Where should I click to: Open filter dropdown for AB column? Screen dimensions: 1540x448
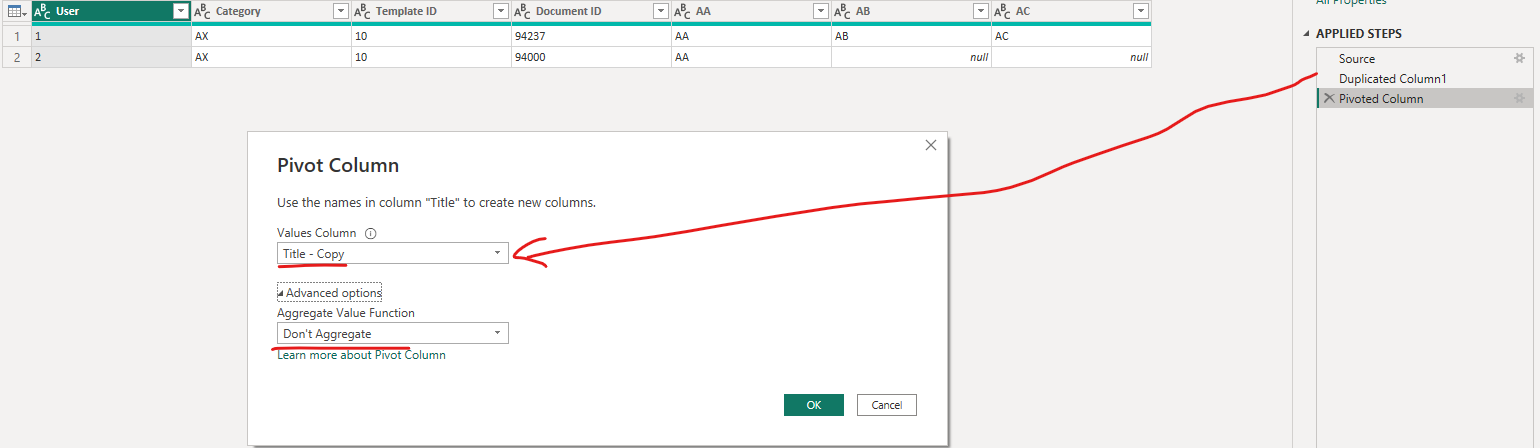click(980, 11)
